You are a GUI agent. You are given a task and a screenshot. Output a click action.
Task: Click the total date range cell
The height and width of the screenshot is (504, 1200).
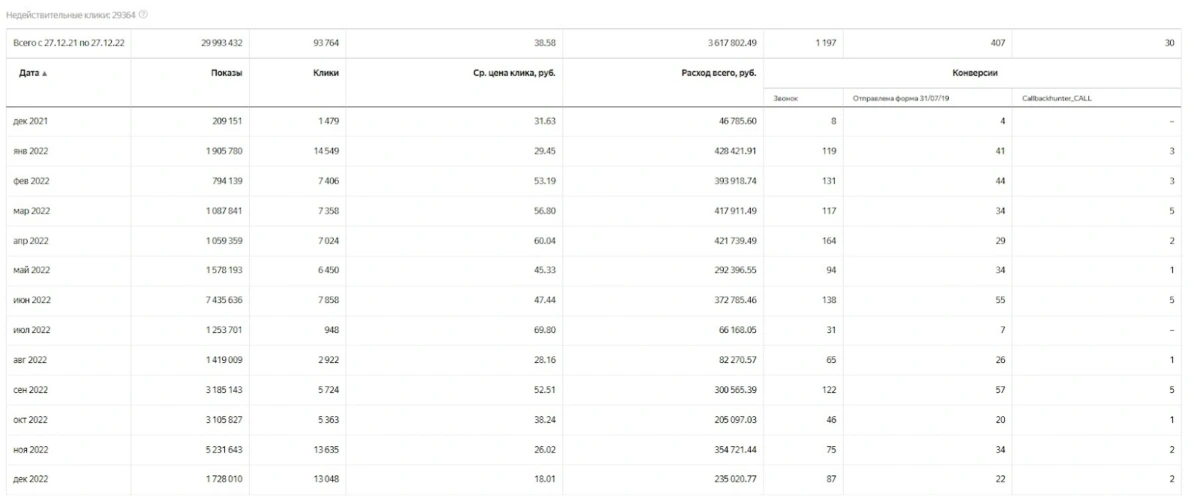click(66, 43)
